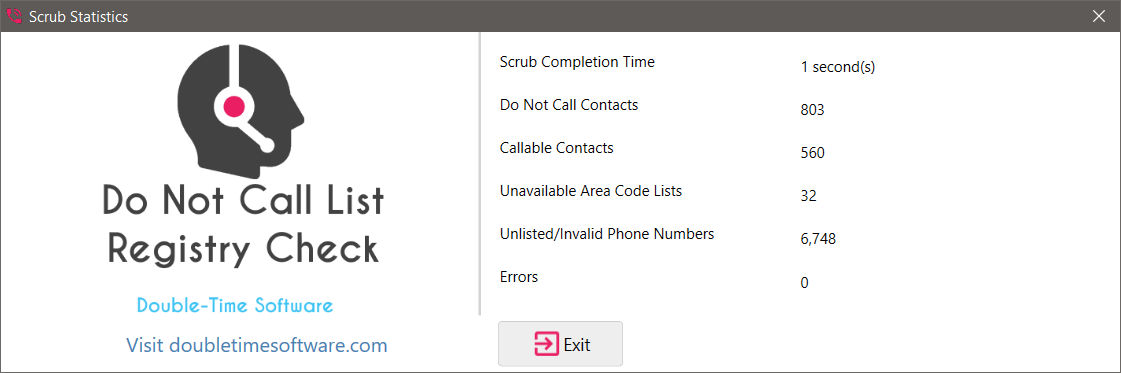The width and height of the screenshot is (1121, 373).
Task: Click the 803 contacts value
Action: (813, 110)
